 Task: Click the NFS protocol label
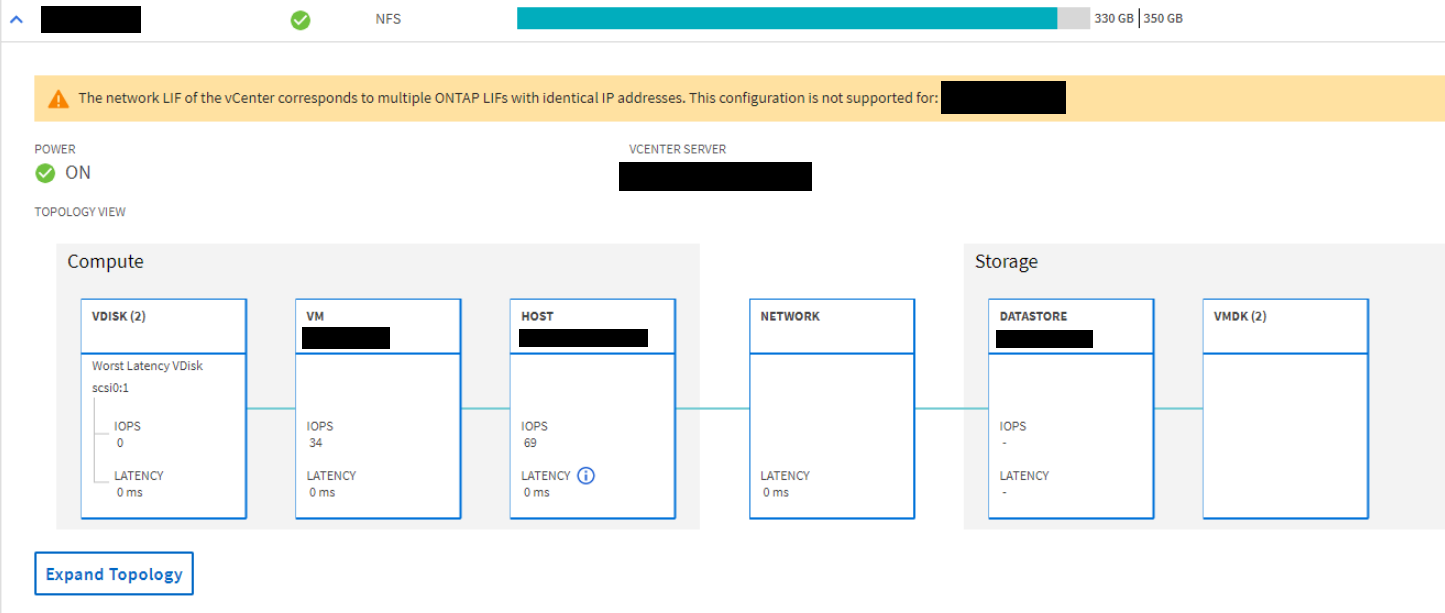click(x=388, y=19)
